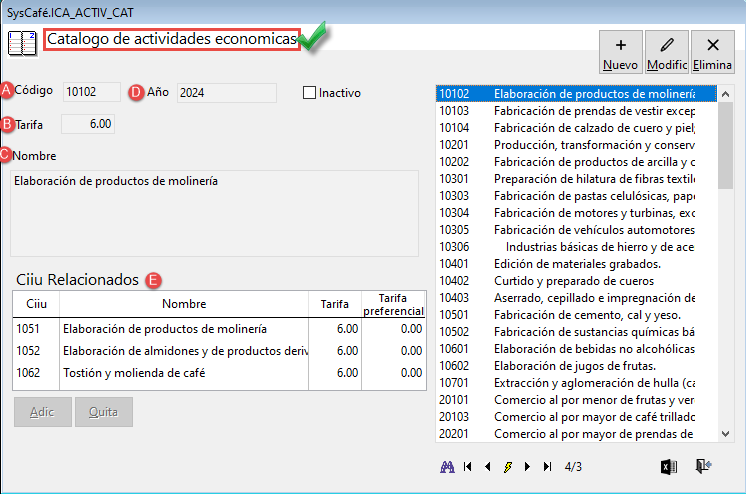Select row 10201 Producción, transformación y conserv

576,145
